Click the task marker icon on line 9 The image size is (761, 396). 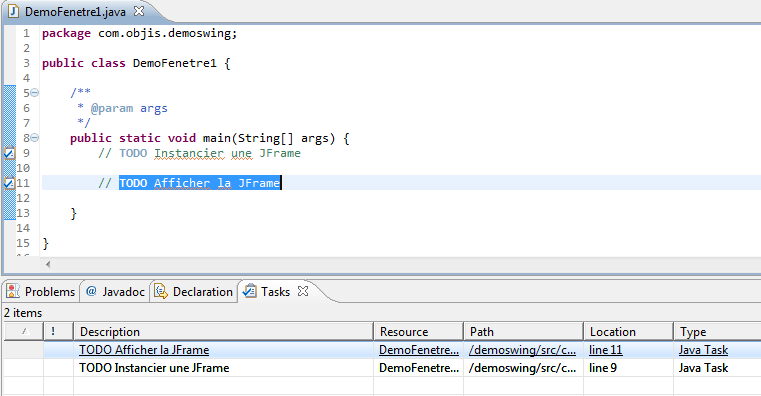[x=9, y=153]
